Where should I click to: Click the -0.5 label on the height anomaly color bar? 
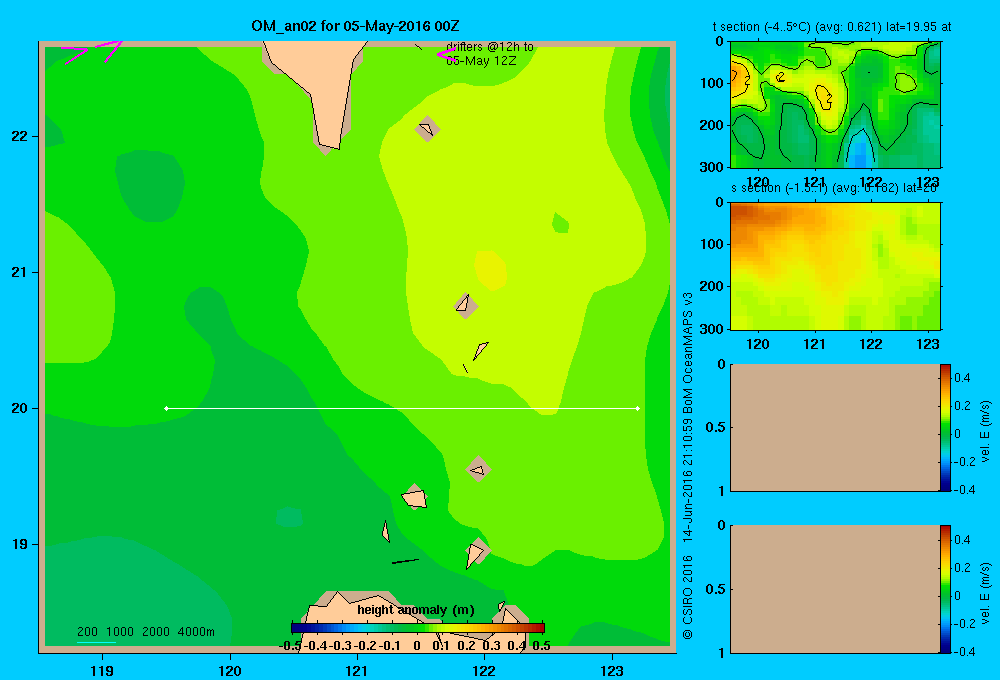[290, 646]
